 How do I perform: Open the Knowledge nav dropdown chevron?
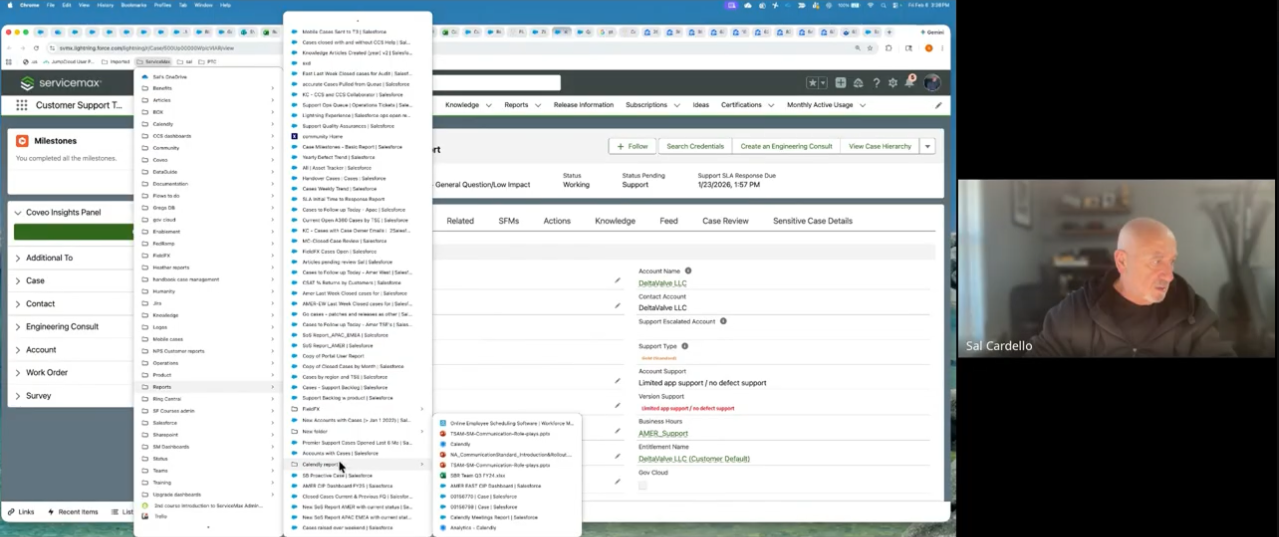tap(488, 105)
